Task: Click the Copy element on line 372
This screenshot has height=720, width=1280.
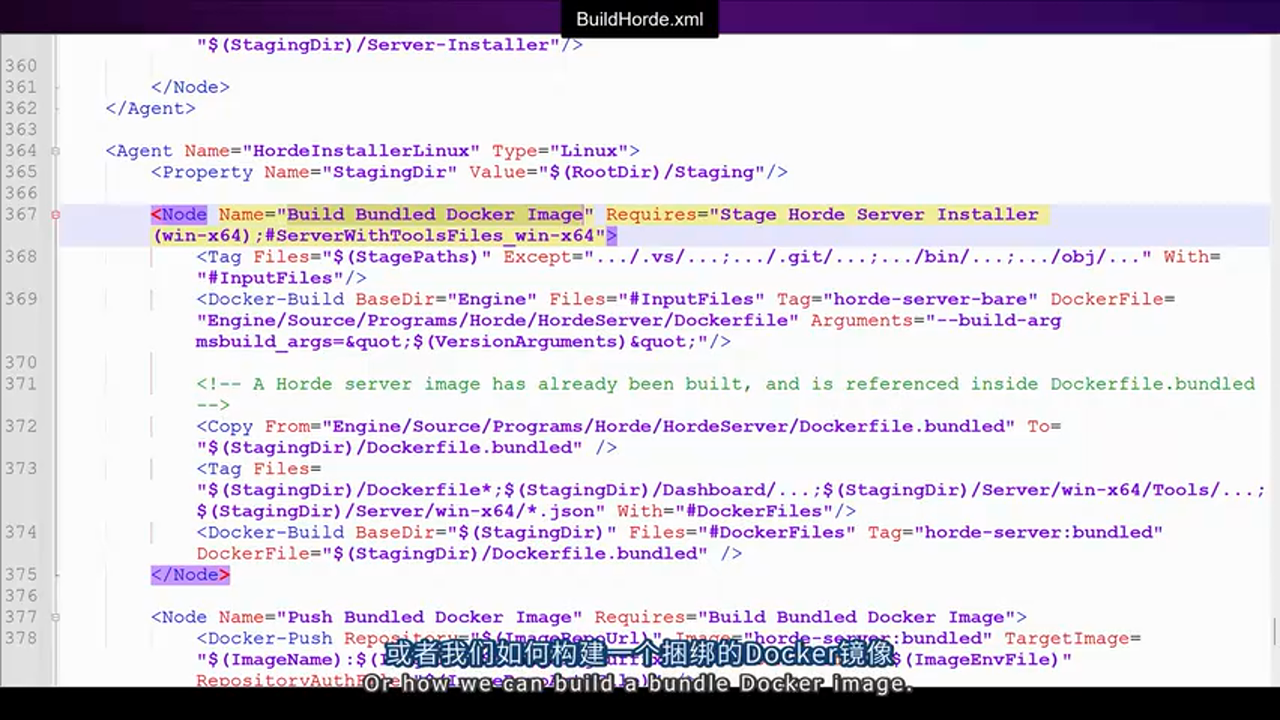Action: 225,426
